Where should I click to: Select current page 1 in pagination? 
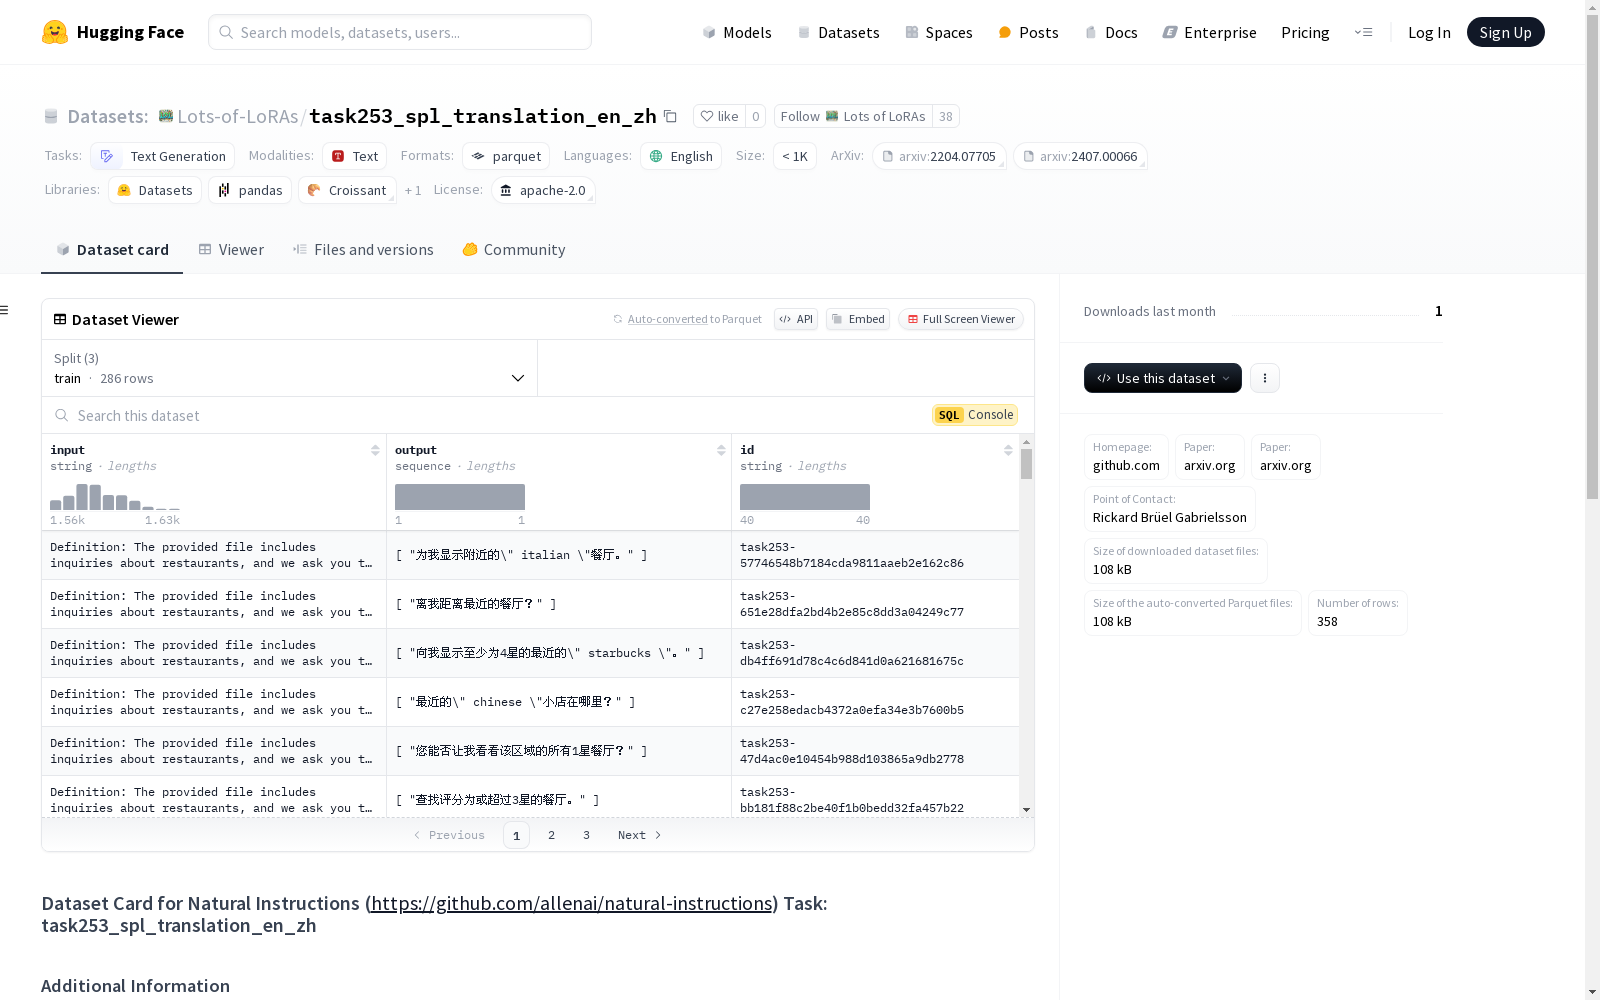[516, 835]
